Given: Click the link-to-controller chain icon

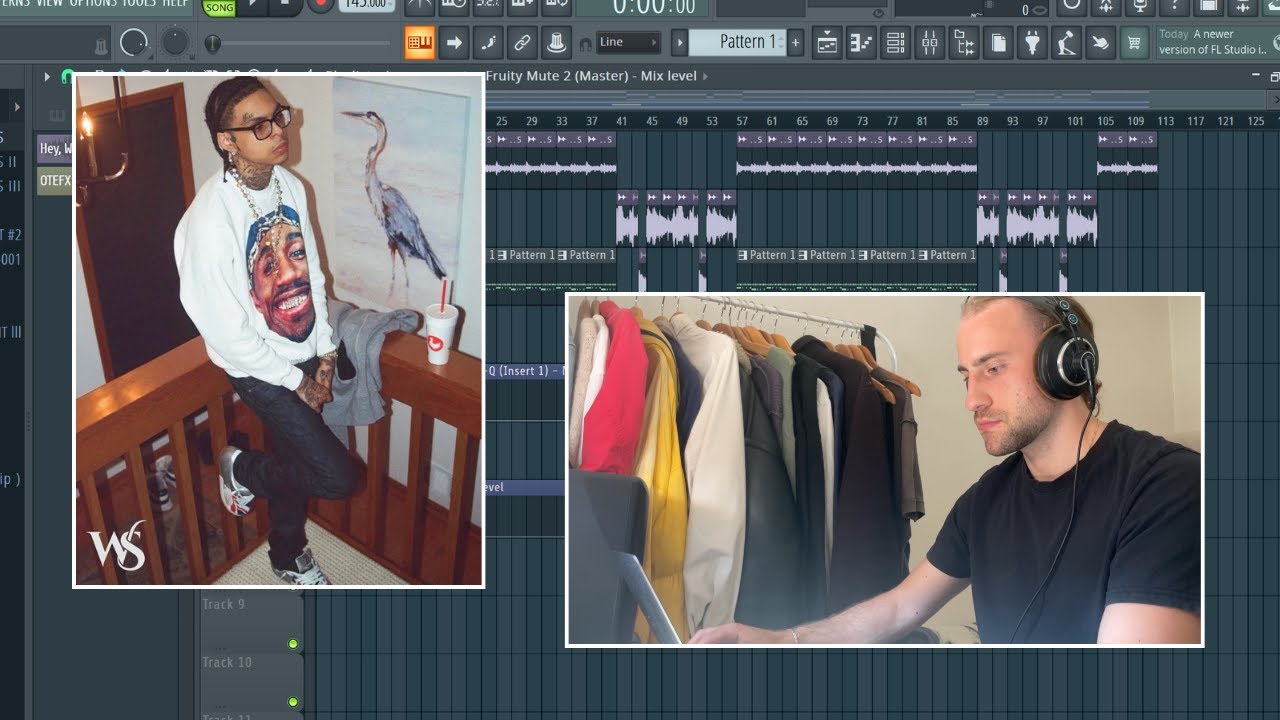Looking at the screenshot, I should tap(521, 43).
